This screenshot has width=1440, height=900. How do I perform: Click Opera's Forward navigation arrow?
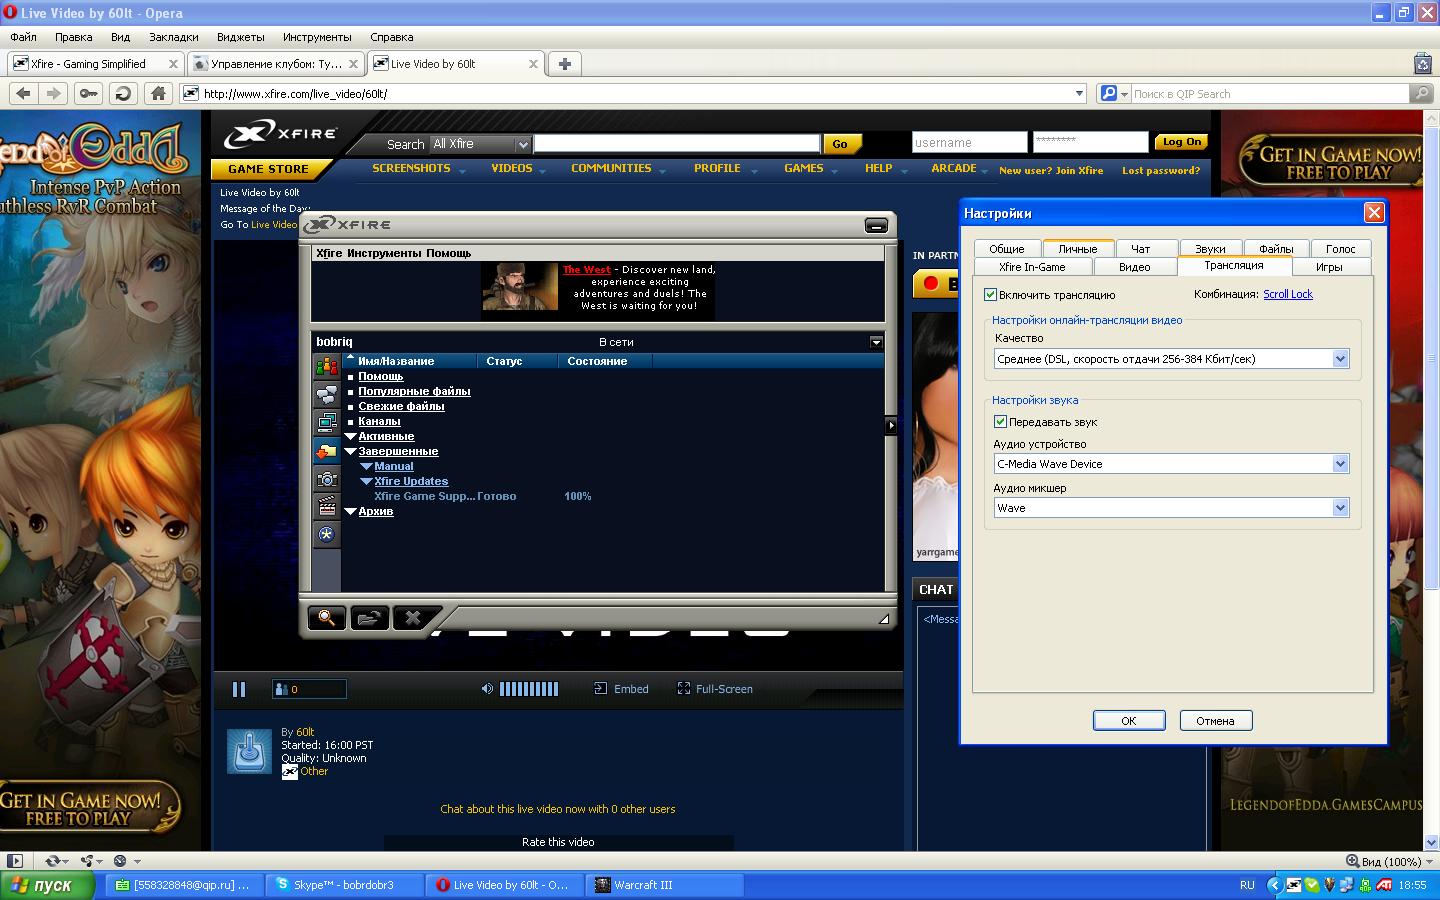[x=54, y=94]
